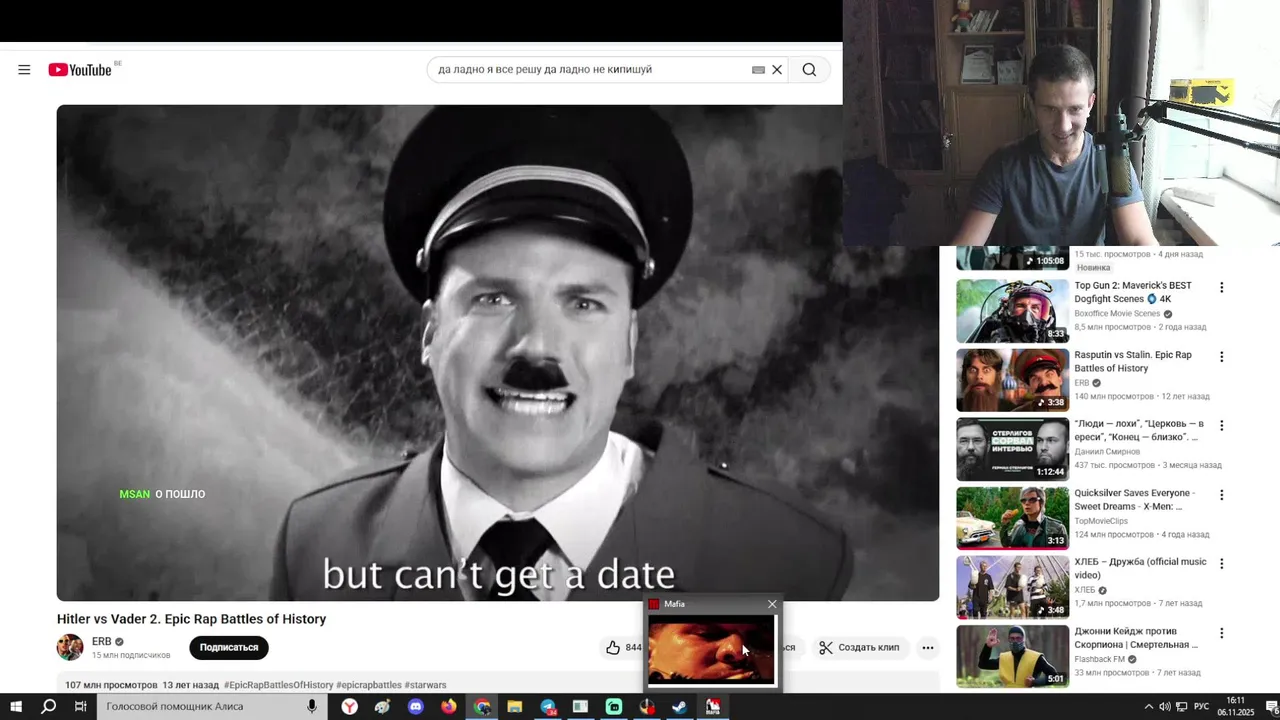Open the ERB channel name link
Image resolution: width=1280 pixels, height=720 pixels.
click(x=102, y=641)
